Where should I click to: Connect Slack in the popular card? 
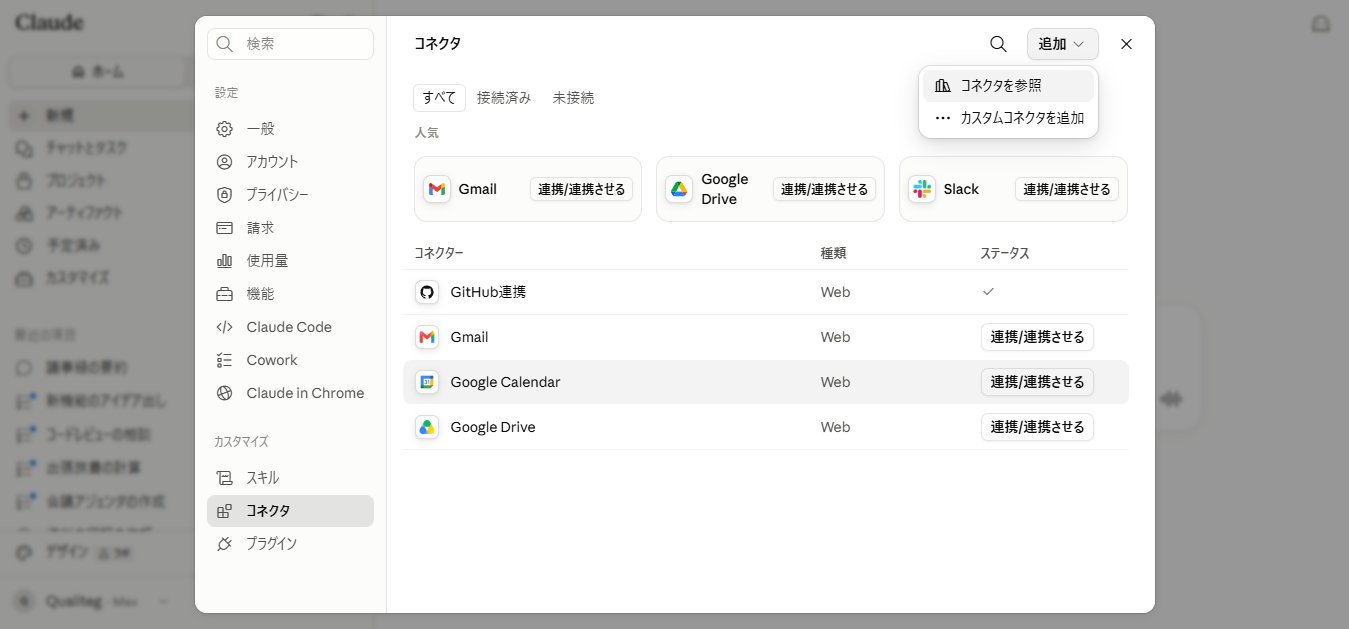[x=1067, y=189]
